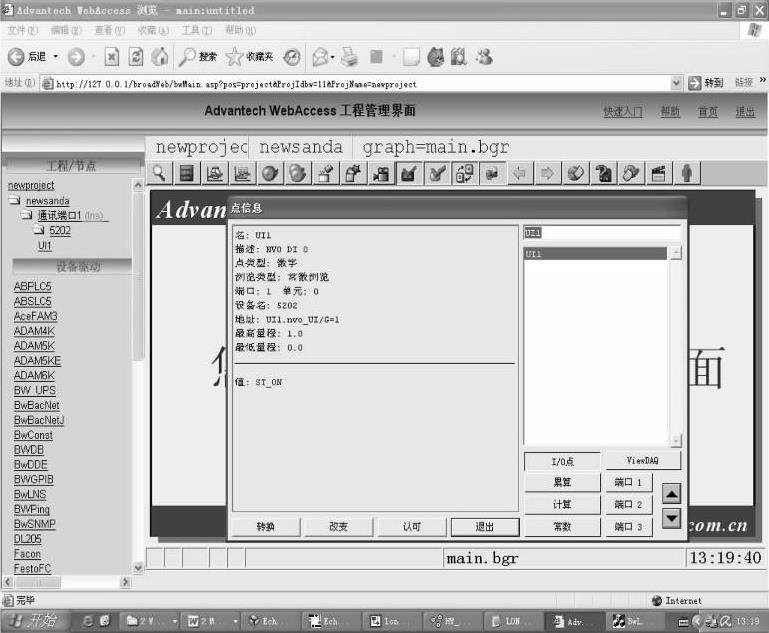Click the browser History clock icon

point(292,57)
